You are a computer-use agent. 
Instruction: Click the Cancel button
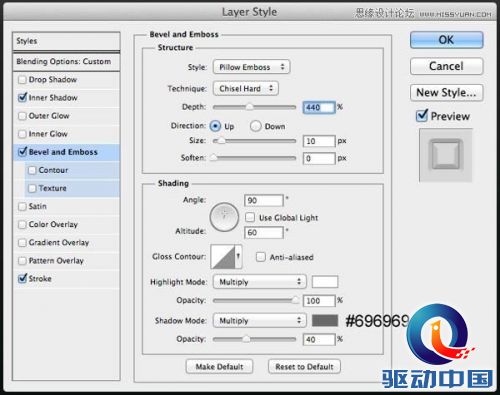pos(446,66)
